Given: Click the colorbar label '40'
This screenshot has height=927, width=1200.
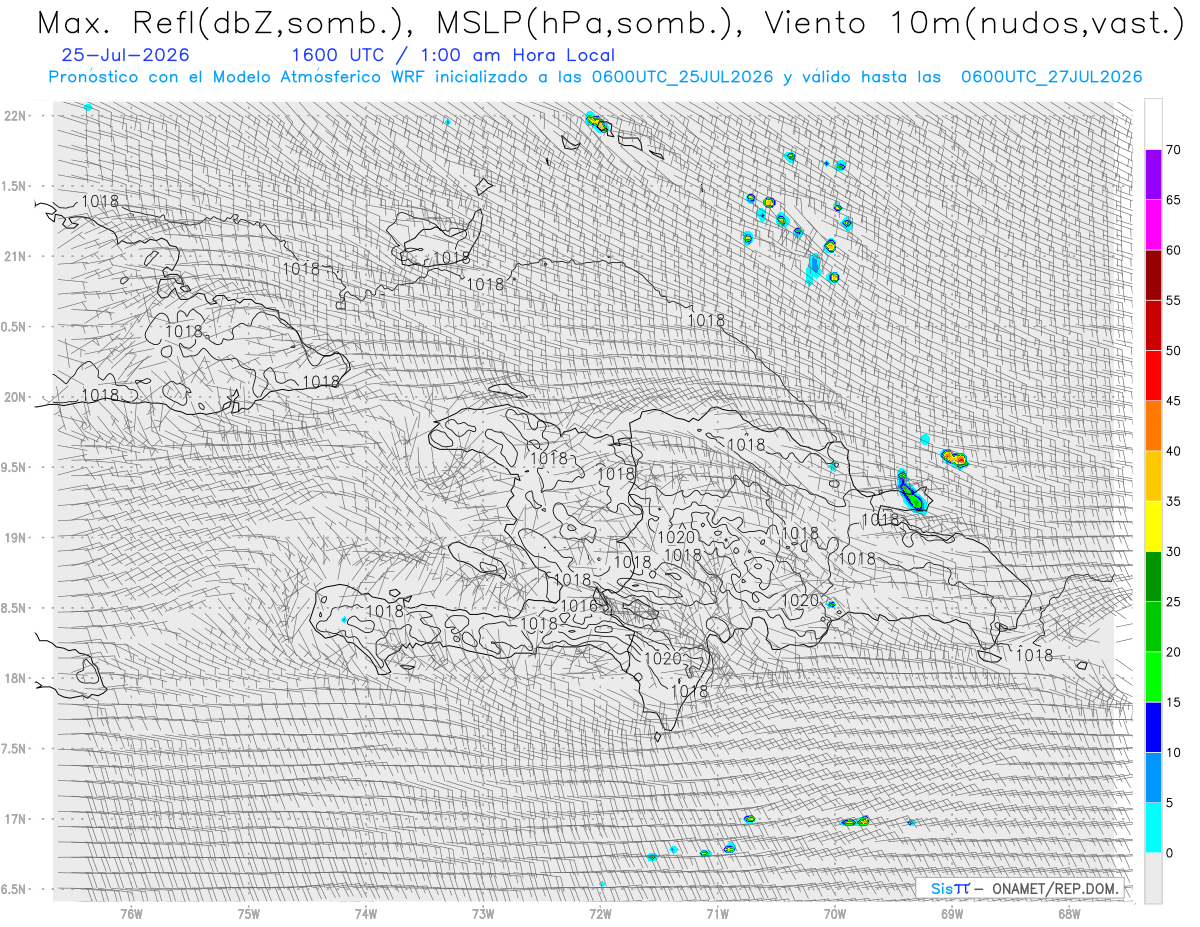Looking at the screenshot, I should (1173, 451).
